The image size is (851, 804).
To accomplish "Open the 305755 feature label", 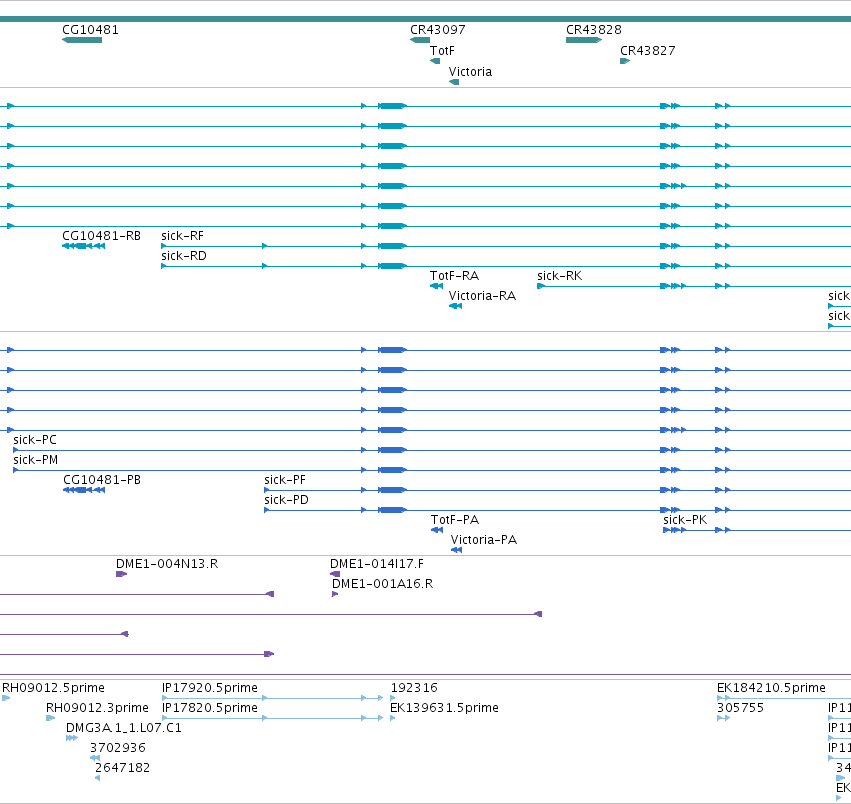I will click(740, 708).
